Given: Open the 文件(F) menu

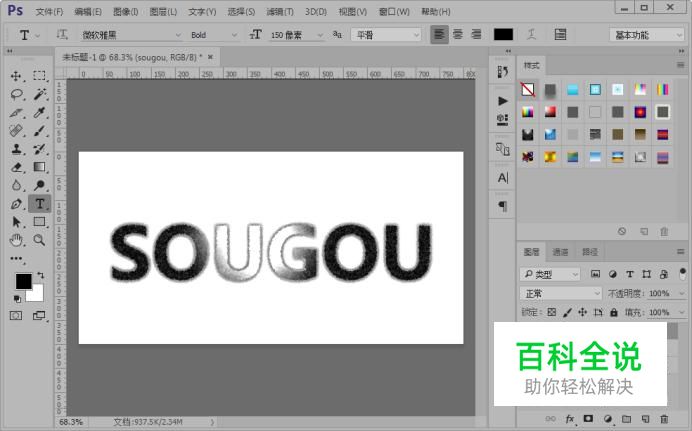Looking at the screenshot, I should (x=49, y=11).
